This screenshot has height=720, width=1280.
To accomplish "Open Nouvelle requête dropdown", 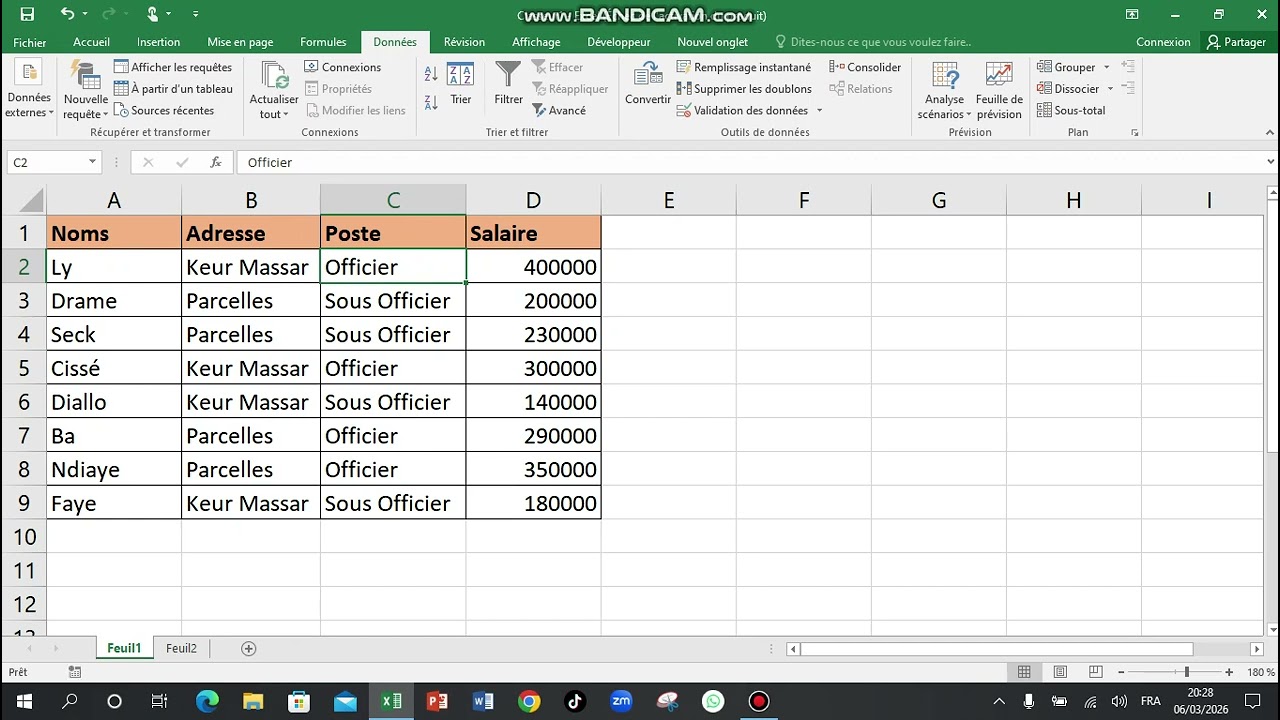I will (x=85, y=91).
